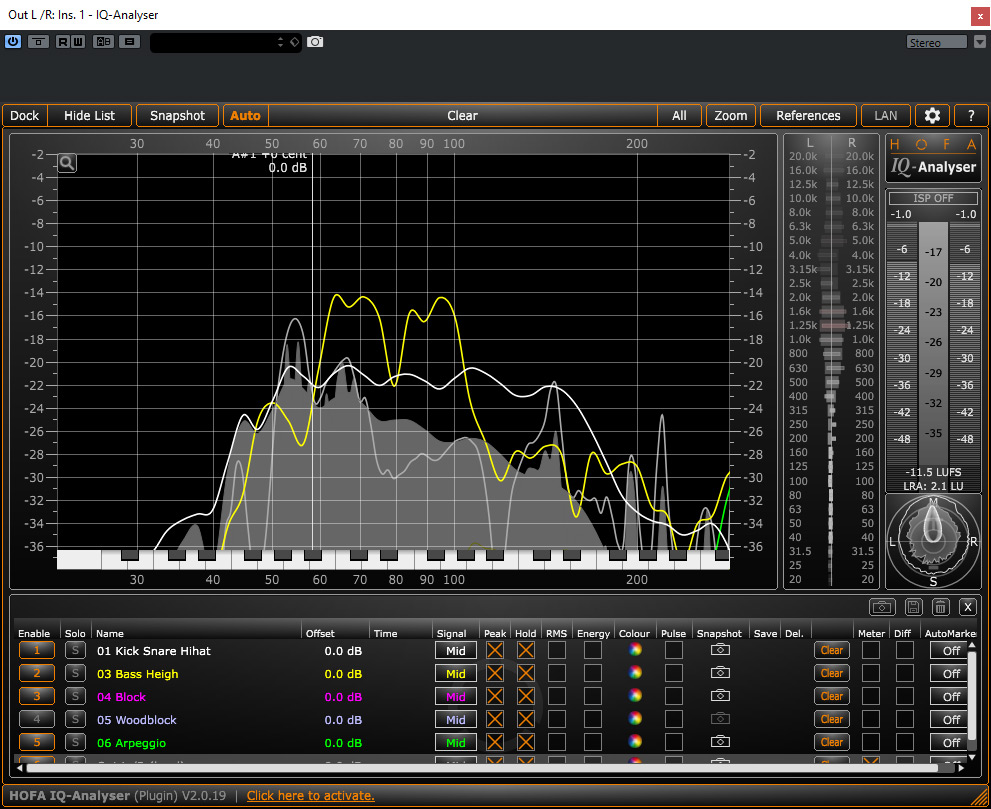Click the magnifier icon in the spectrum graph
991x809 pixels.
click(x=67, y=162)
